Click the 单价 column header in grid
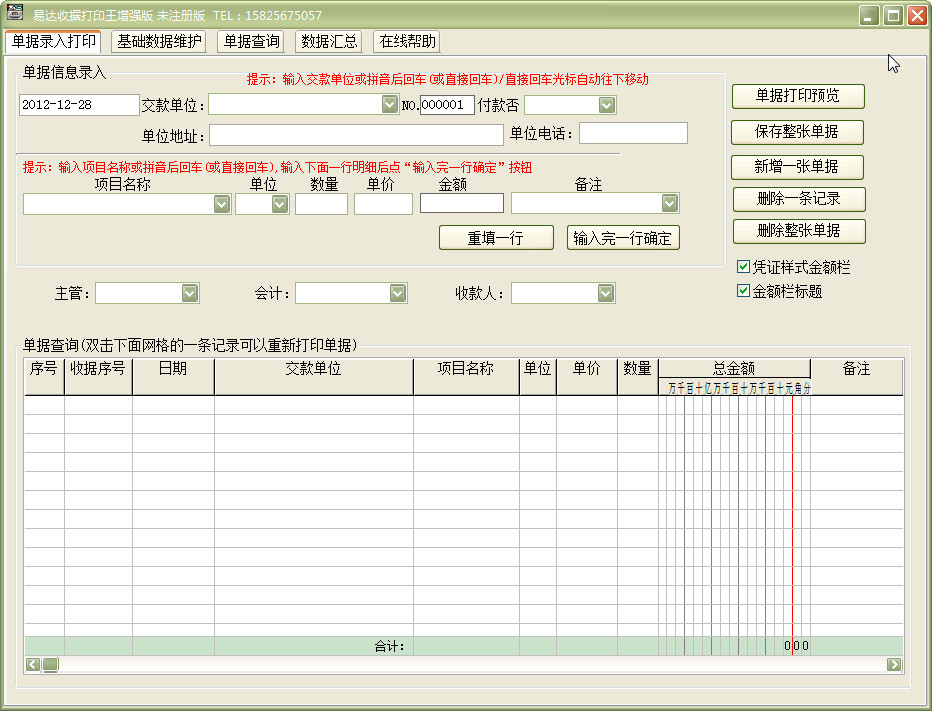Viewport: 932px width, 711px height. pyautogui.click(x=587, y=376)
